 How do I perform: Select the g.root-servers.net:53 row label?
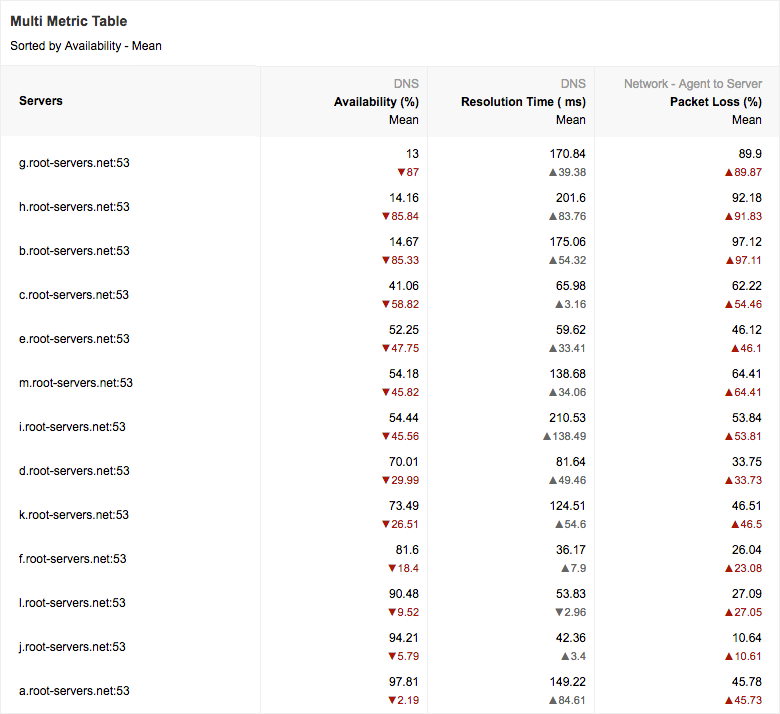click(74, 163)
